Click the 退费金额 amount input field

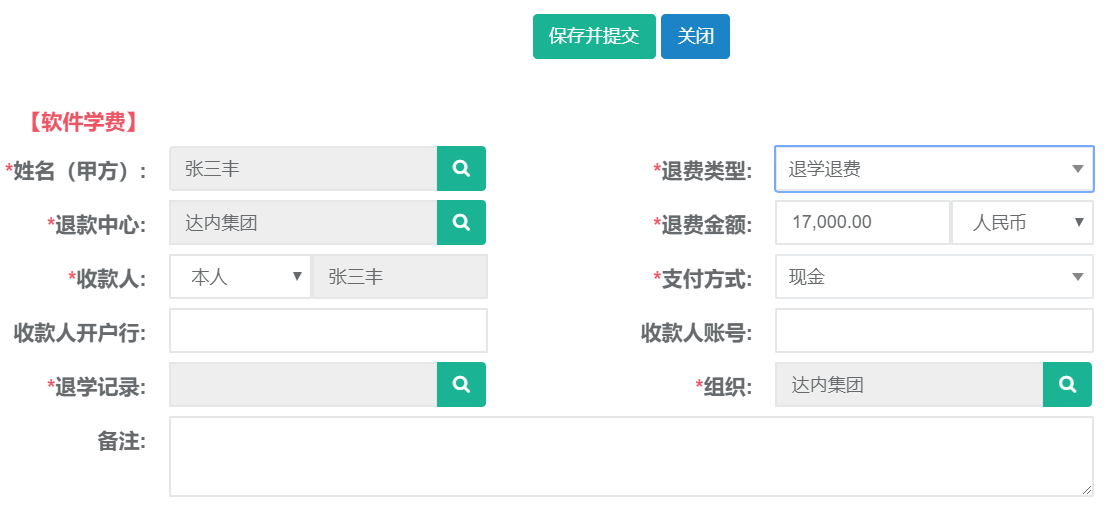coord(861,223)
